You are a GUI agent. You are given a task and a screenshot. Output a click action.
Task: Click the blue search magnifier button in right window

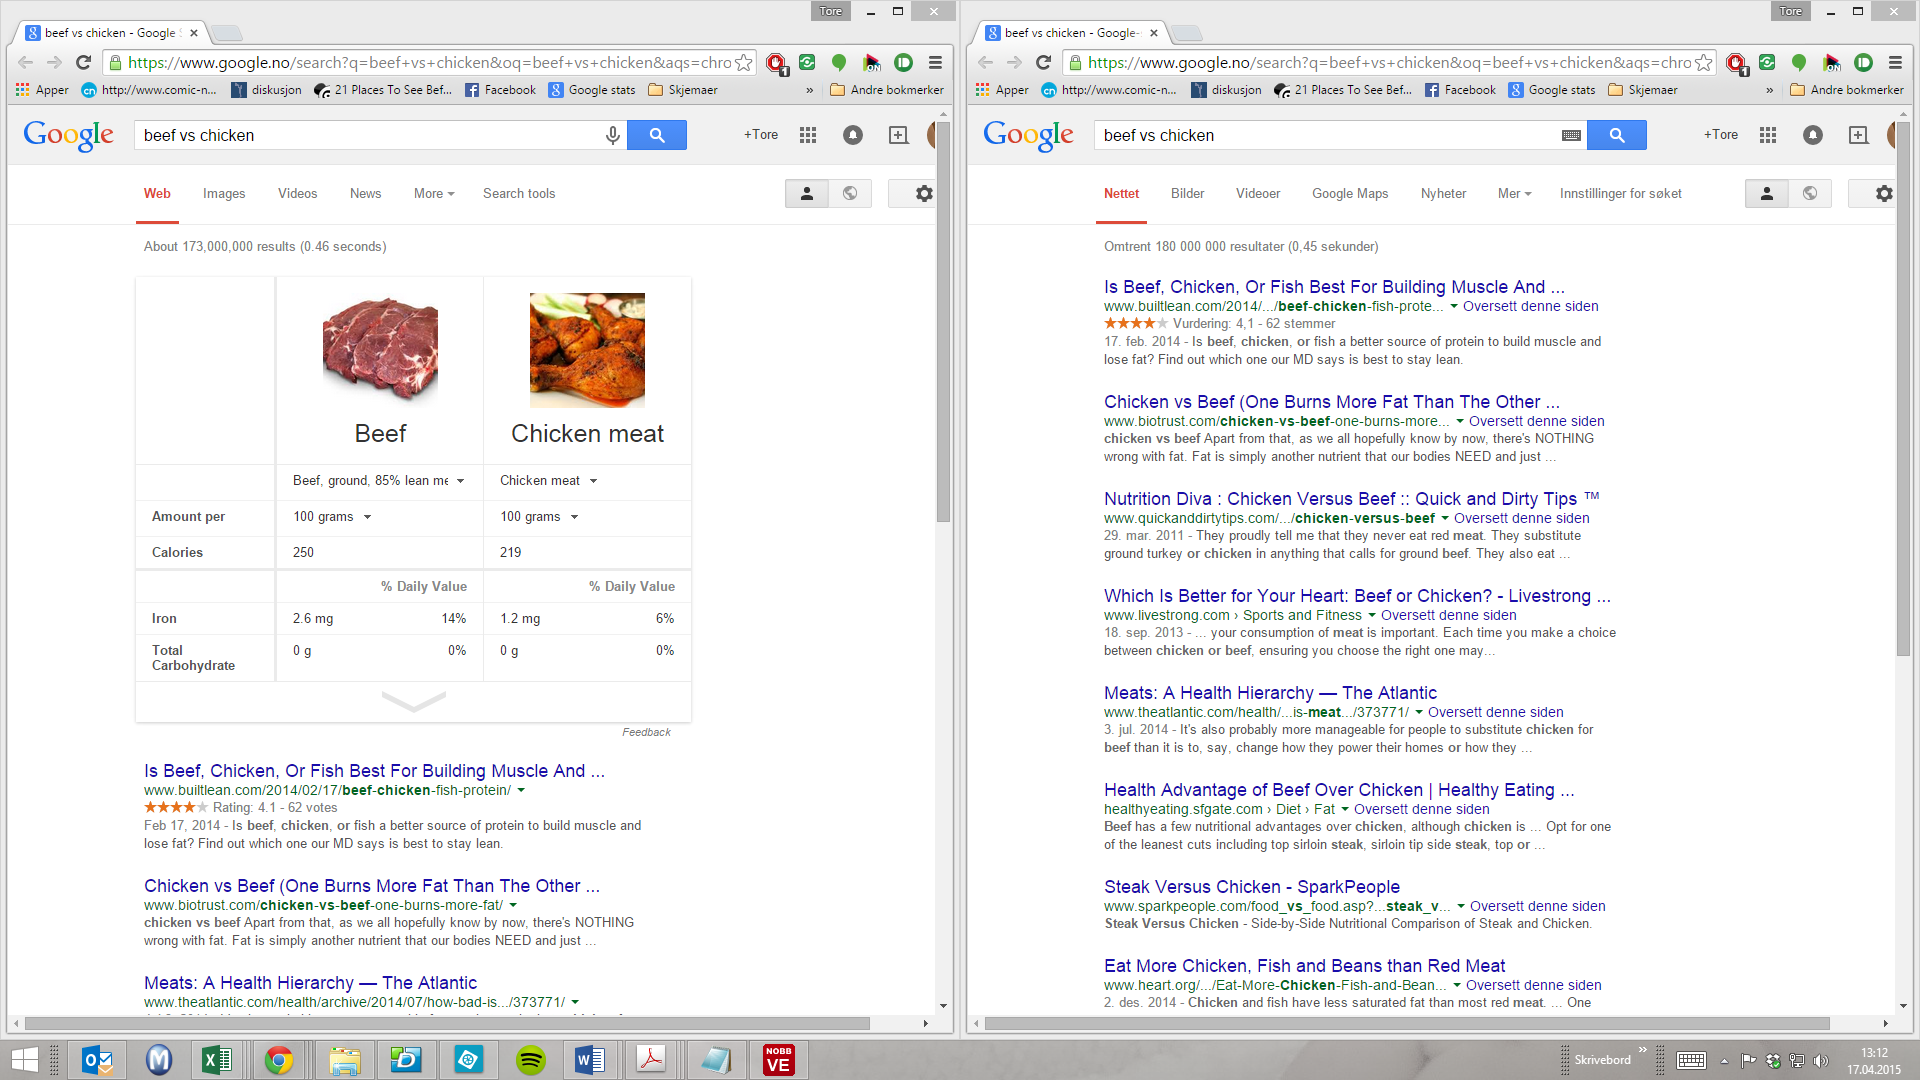tap(1617, 135)
